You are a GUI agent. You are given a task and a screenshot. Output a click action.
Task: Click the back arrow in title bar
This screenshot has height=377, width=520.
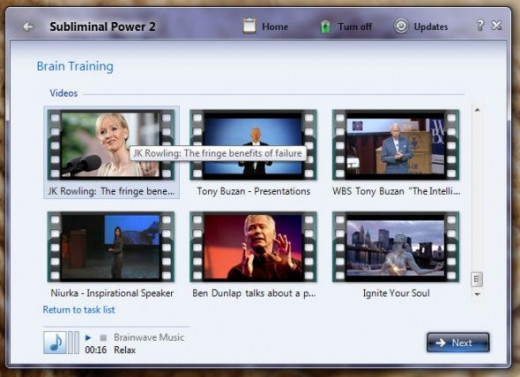click(28, 27)
